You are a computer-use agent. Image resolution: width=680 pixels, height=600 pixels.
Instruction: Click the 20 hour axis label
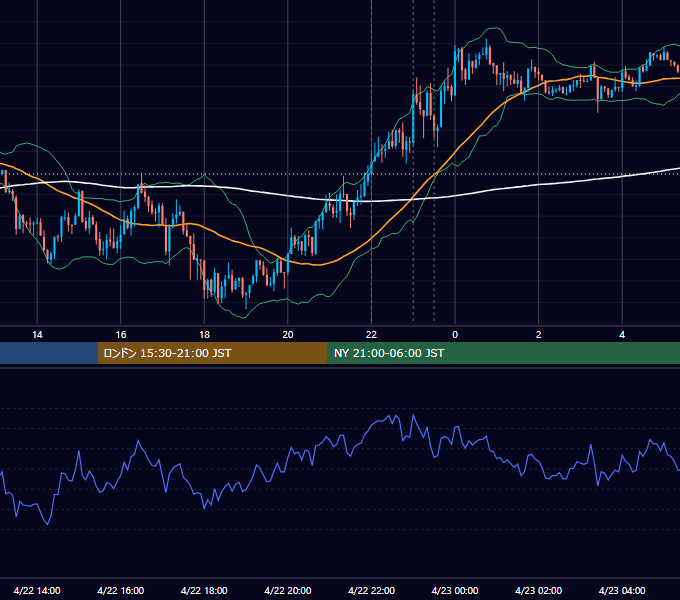pos(288,335)
